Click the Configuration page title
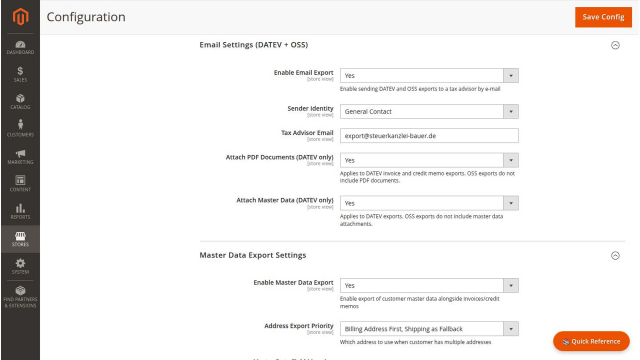640x360 pixels. (86, 17)
